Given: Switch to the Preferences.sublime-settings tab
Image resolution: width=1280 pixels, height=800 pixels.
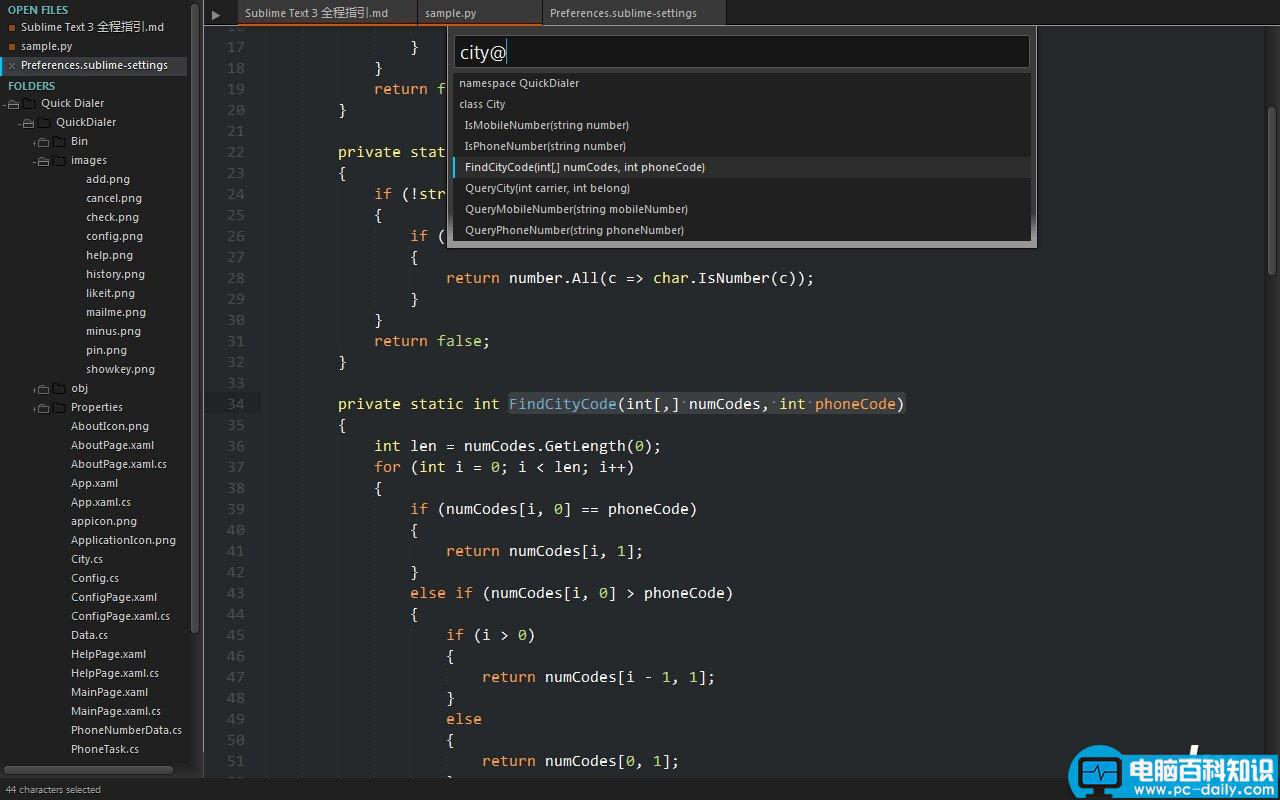Looking at the screenshot, I should point(634,13).
